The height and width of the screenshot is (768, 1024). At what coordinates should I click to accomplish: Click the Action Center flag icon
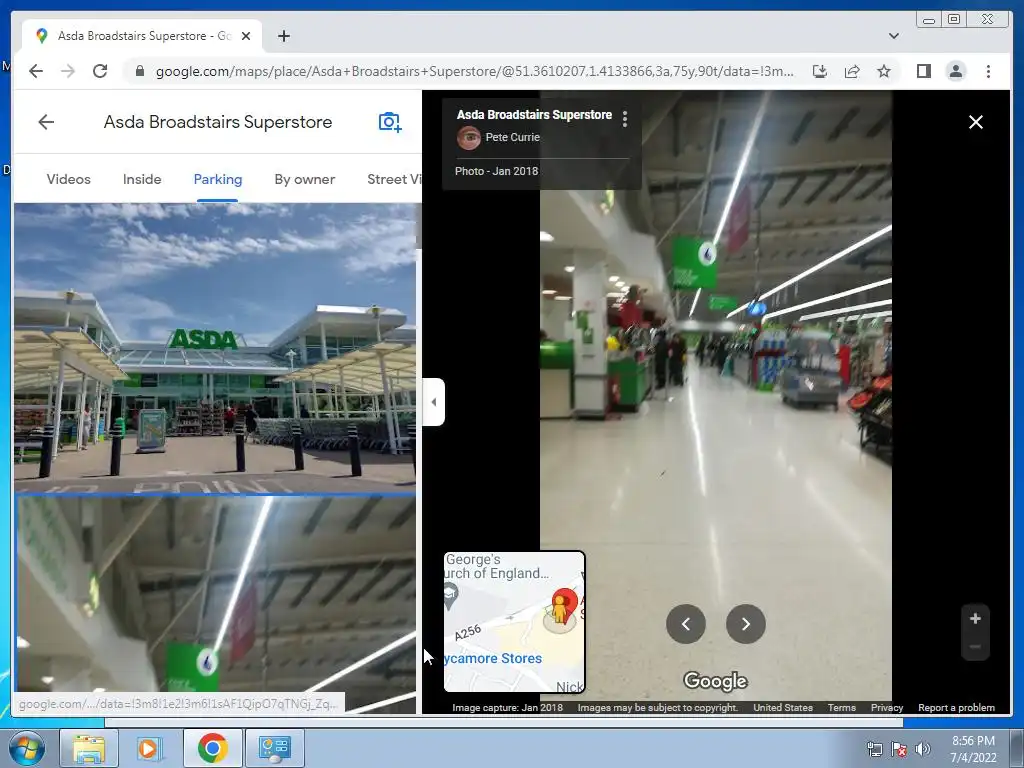(899, 749)
